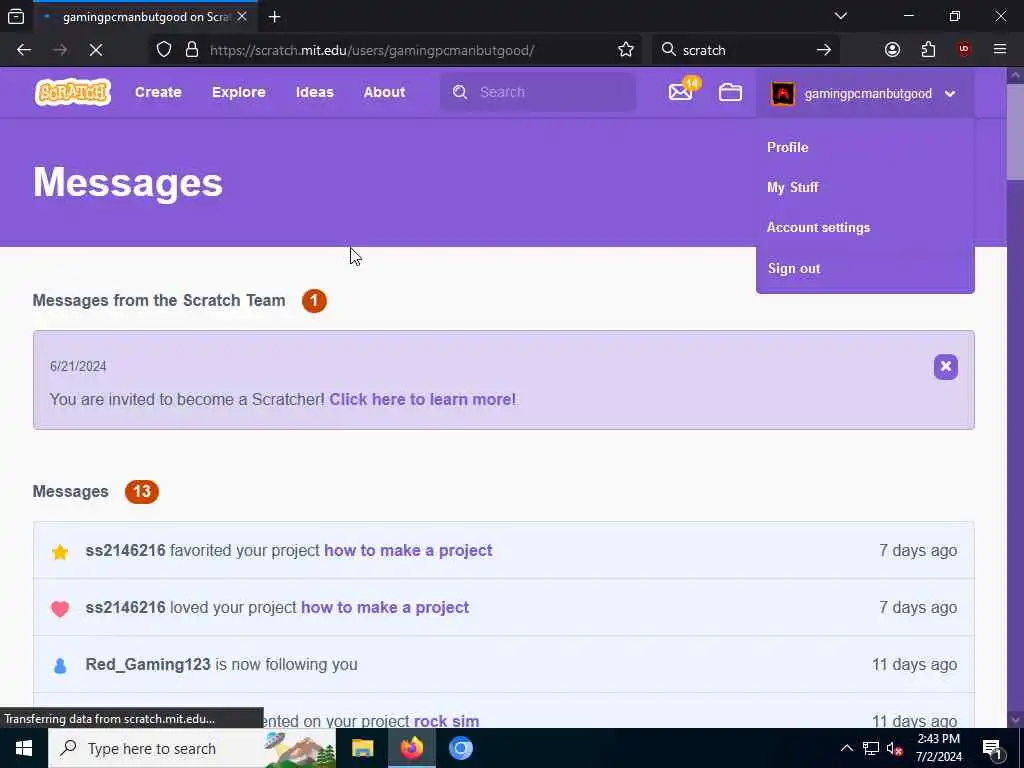Click the 13 unread messages badge

142,491
